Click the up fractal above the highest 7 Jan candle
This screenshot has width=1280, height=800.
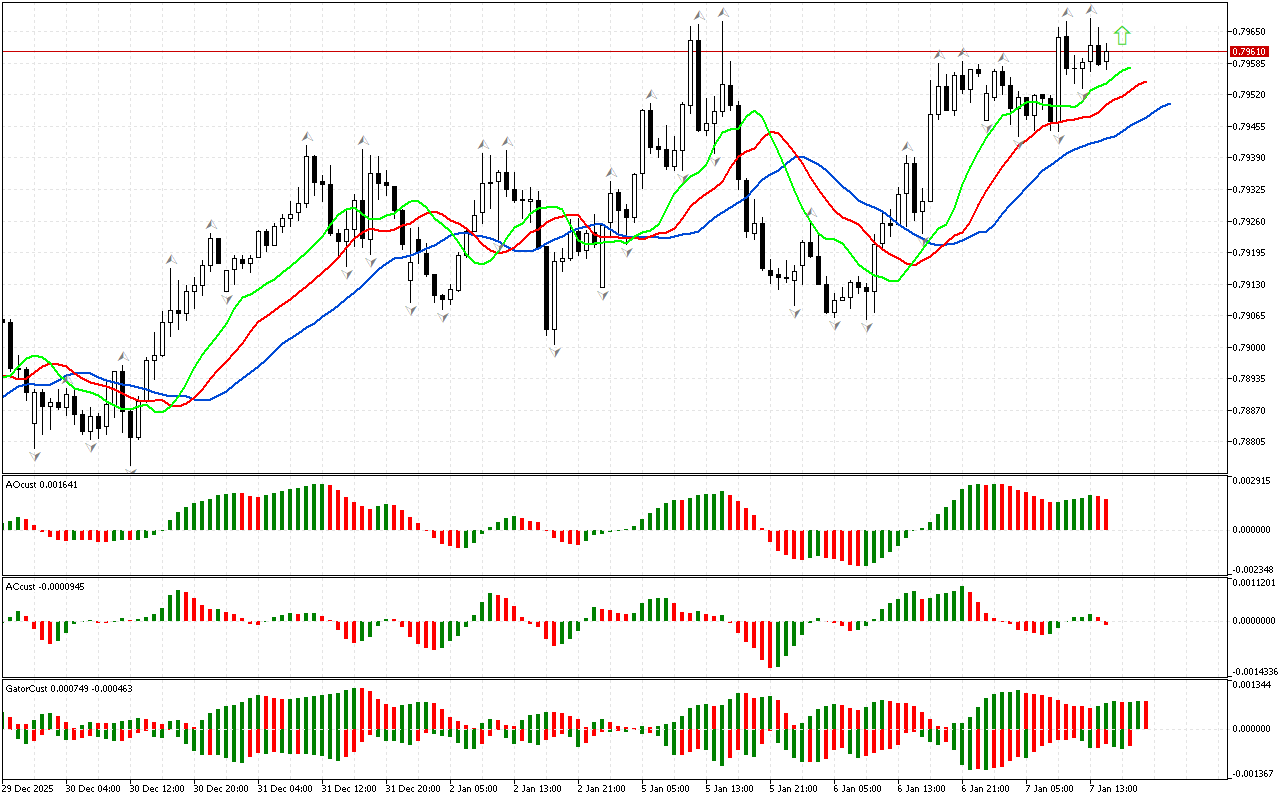(x=1091, y=10)
